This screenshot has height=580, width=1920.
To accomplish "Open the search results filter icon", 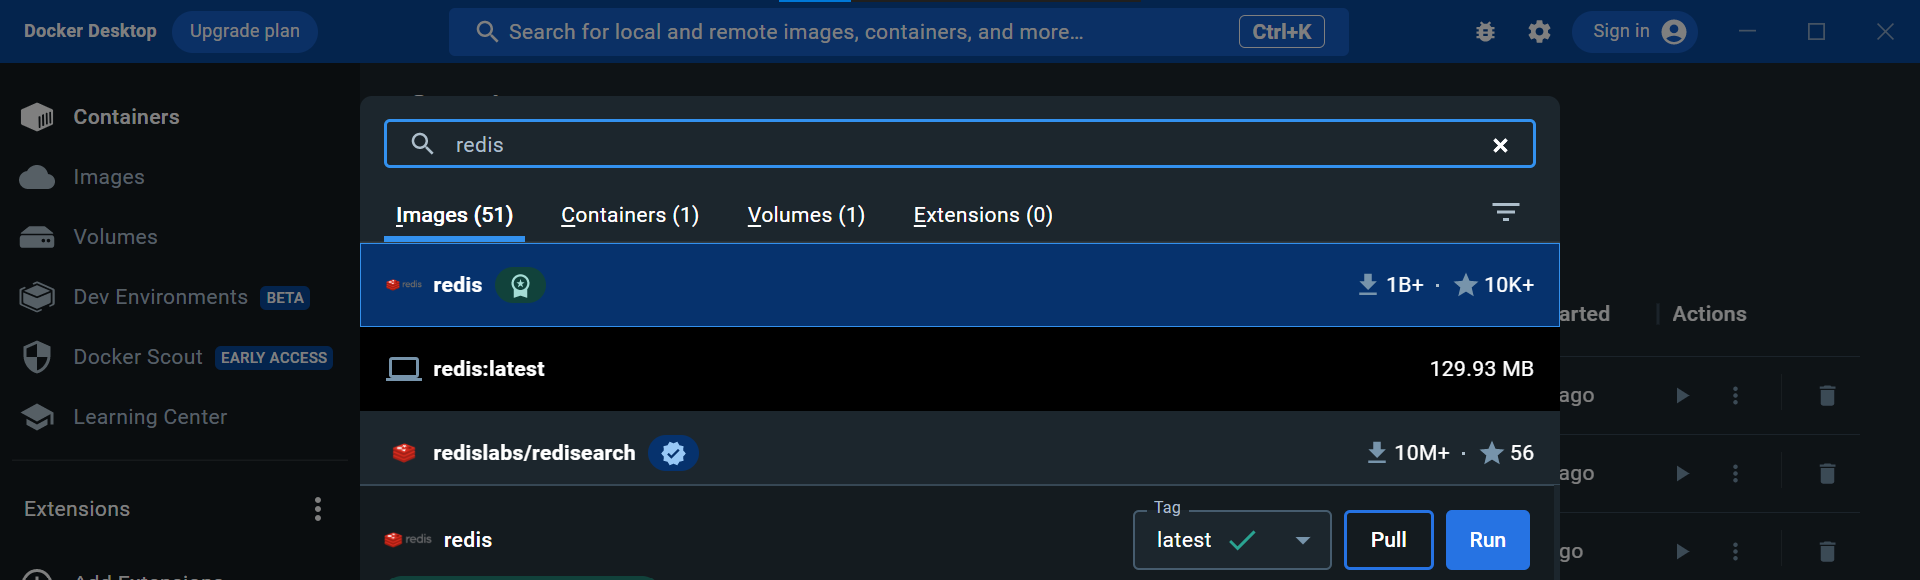I will point(1505,212).
